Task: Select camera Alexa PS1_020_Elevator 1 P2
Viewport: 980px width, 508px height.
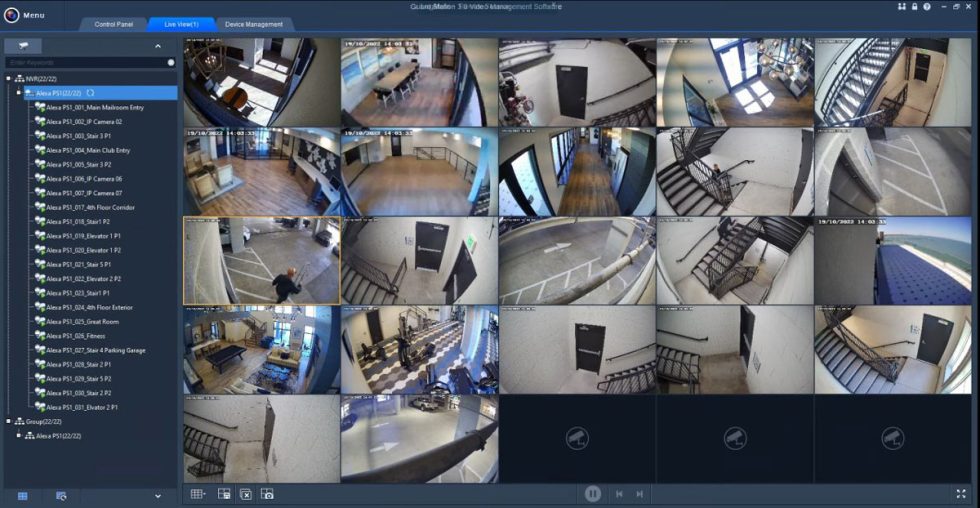Action: pyautogui.click(x=84, y=250)
